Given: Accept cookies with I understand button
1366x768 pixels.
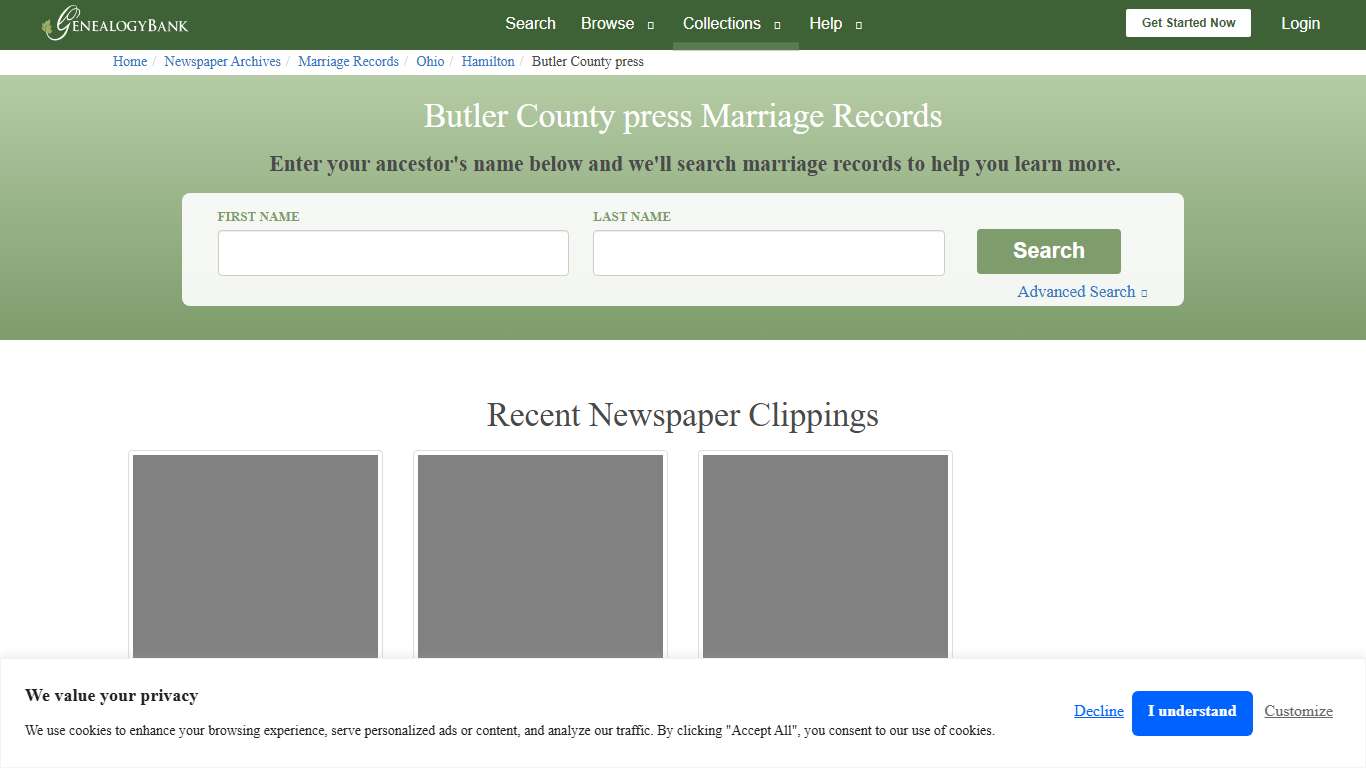Looking at the screenshot, I should 1192,712.
